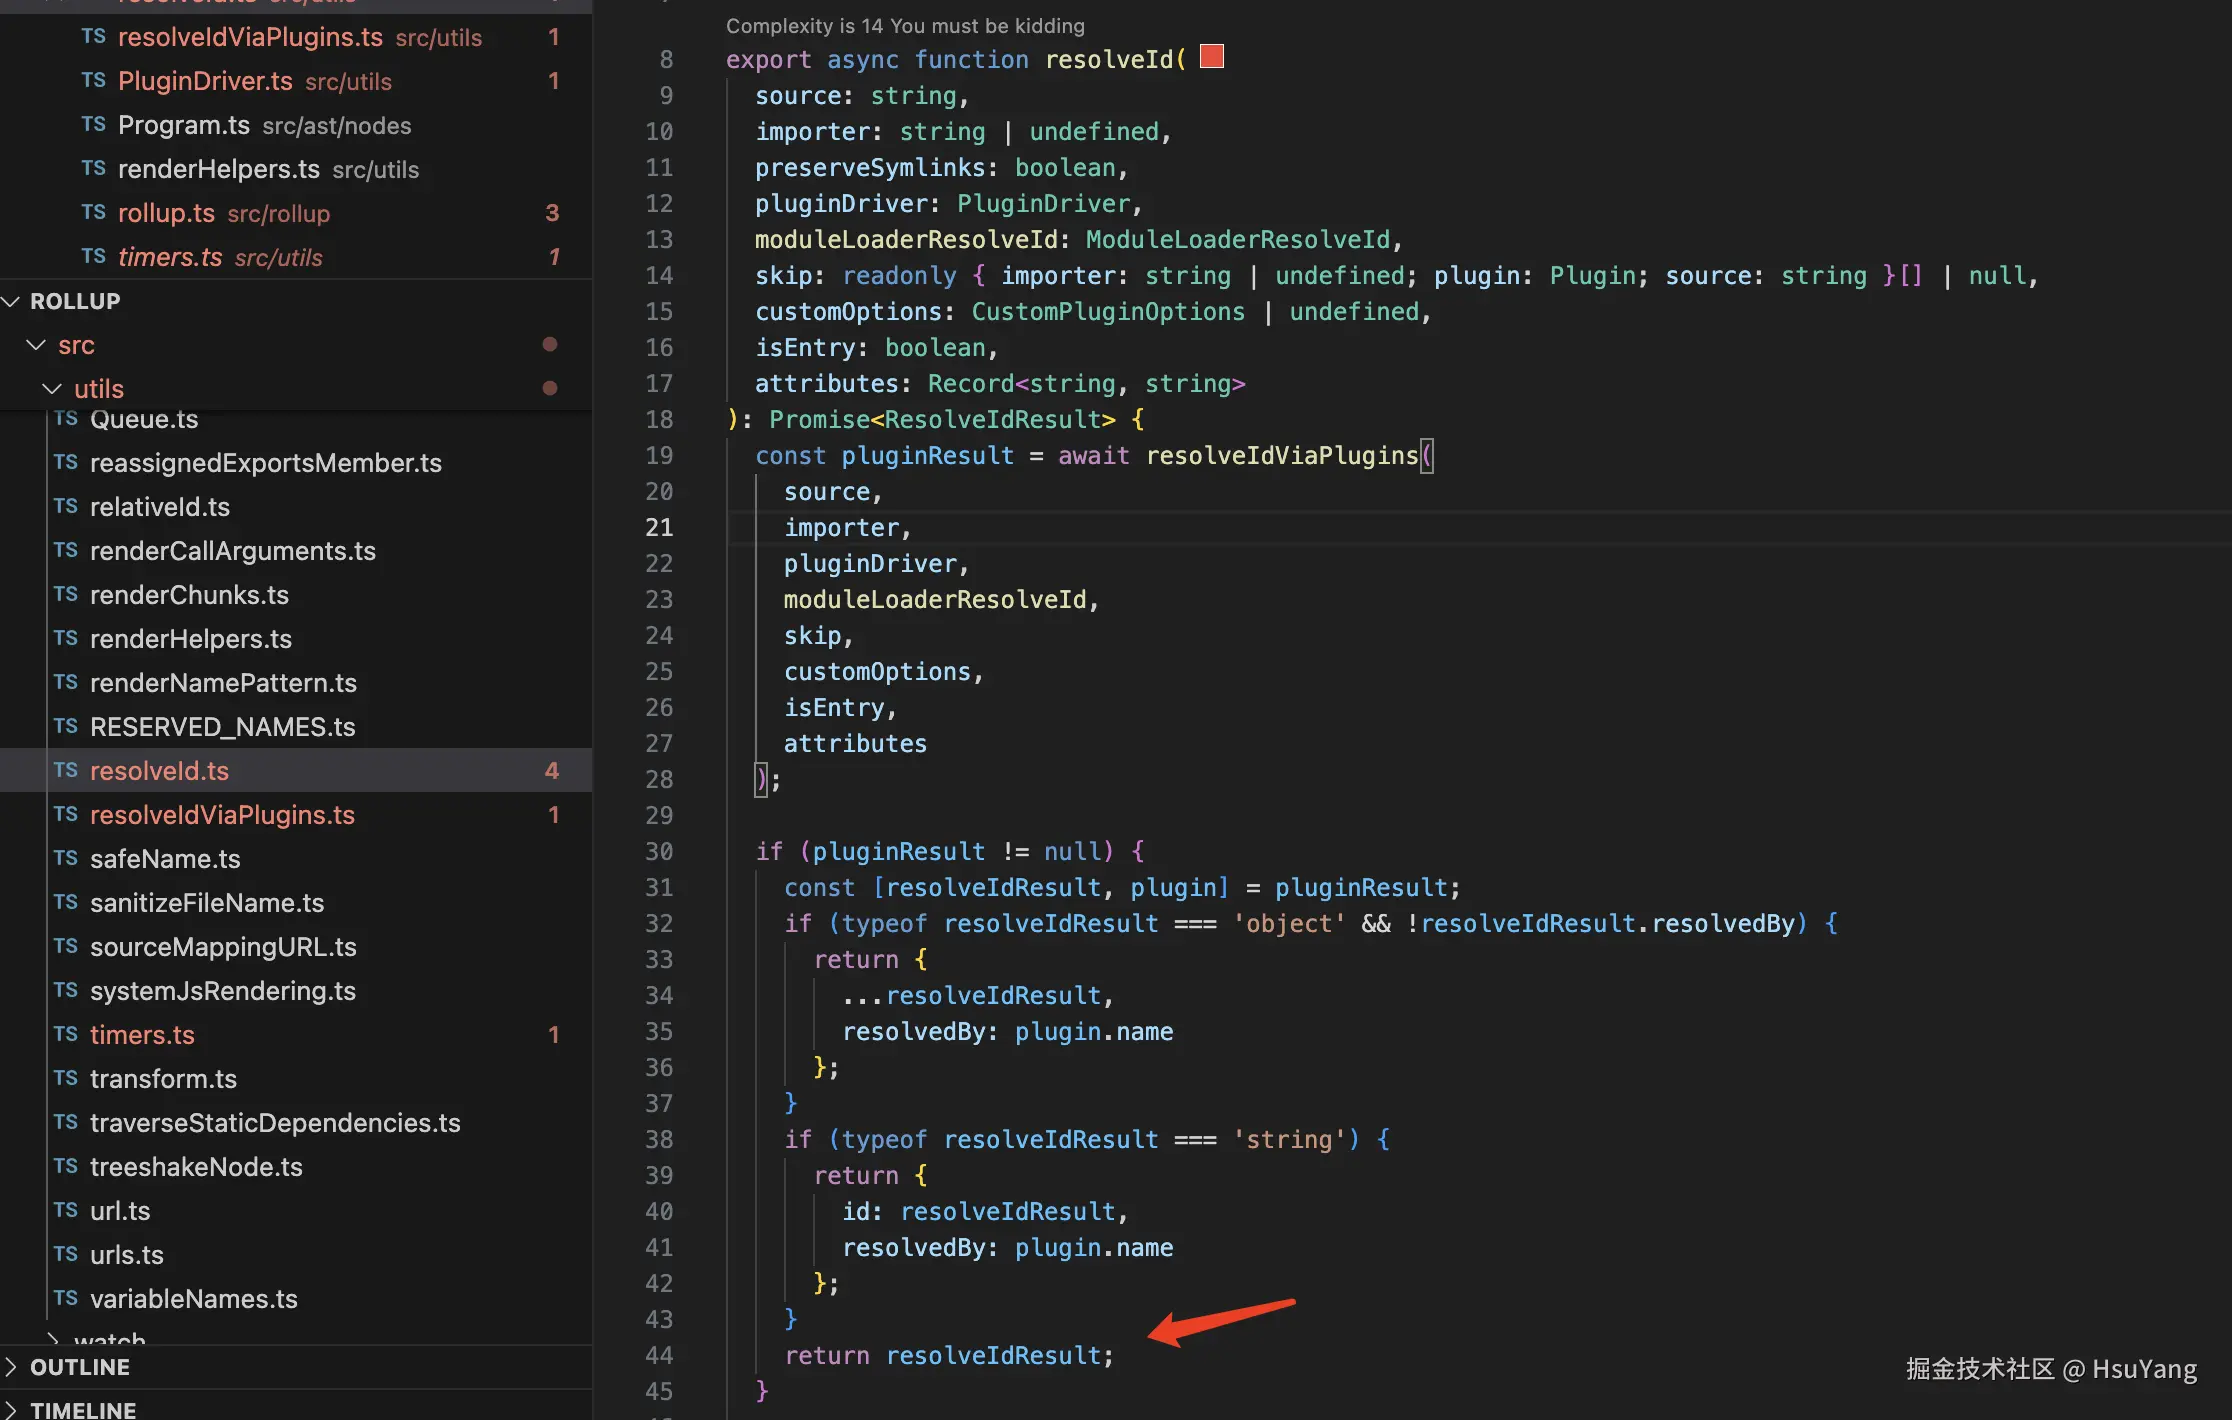Click red color square after resolveId(
Screen dimensions: 2232x1420
tap(1212, 57)
